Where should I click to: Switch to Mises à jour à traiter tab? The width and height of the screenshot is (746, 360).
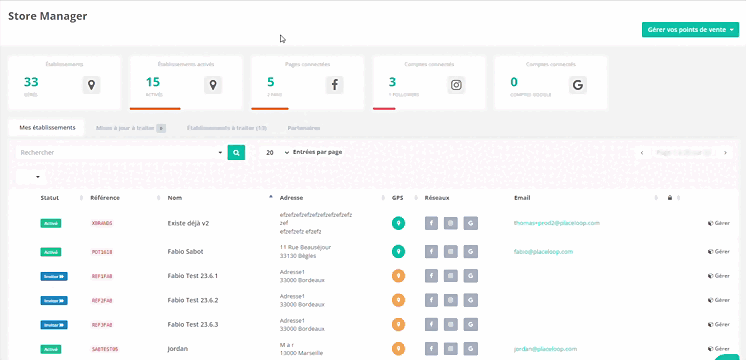click(130, 128)
